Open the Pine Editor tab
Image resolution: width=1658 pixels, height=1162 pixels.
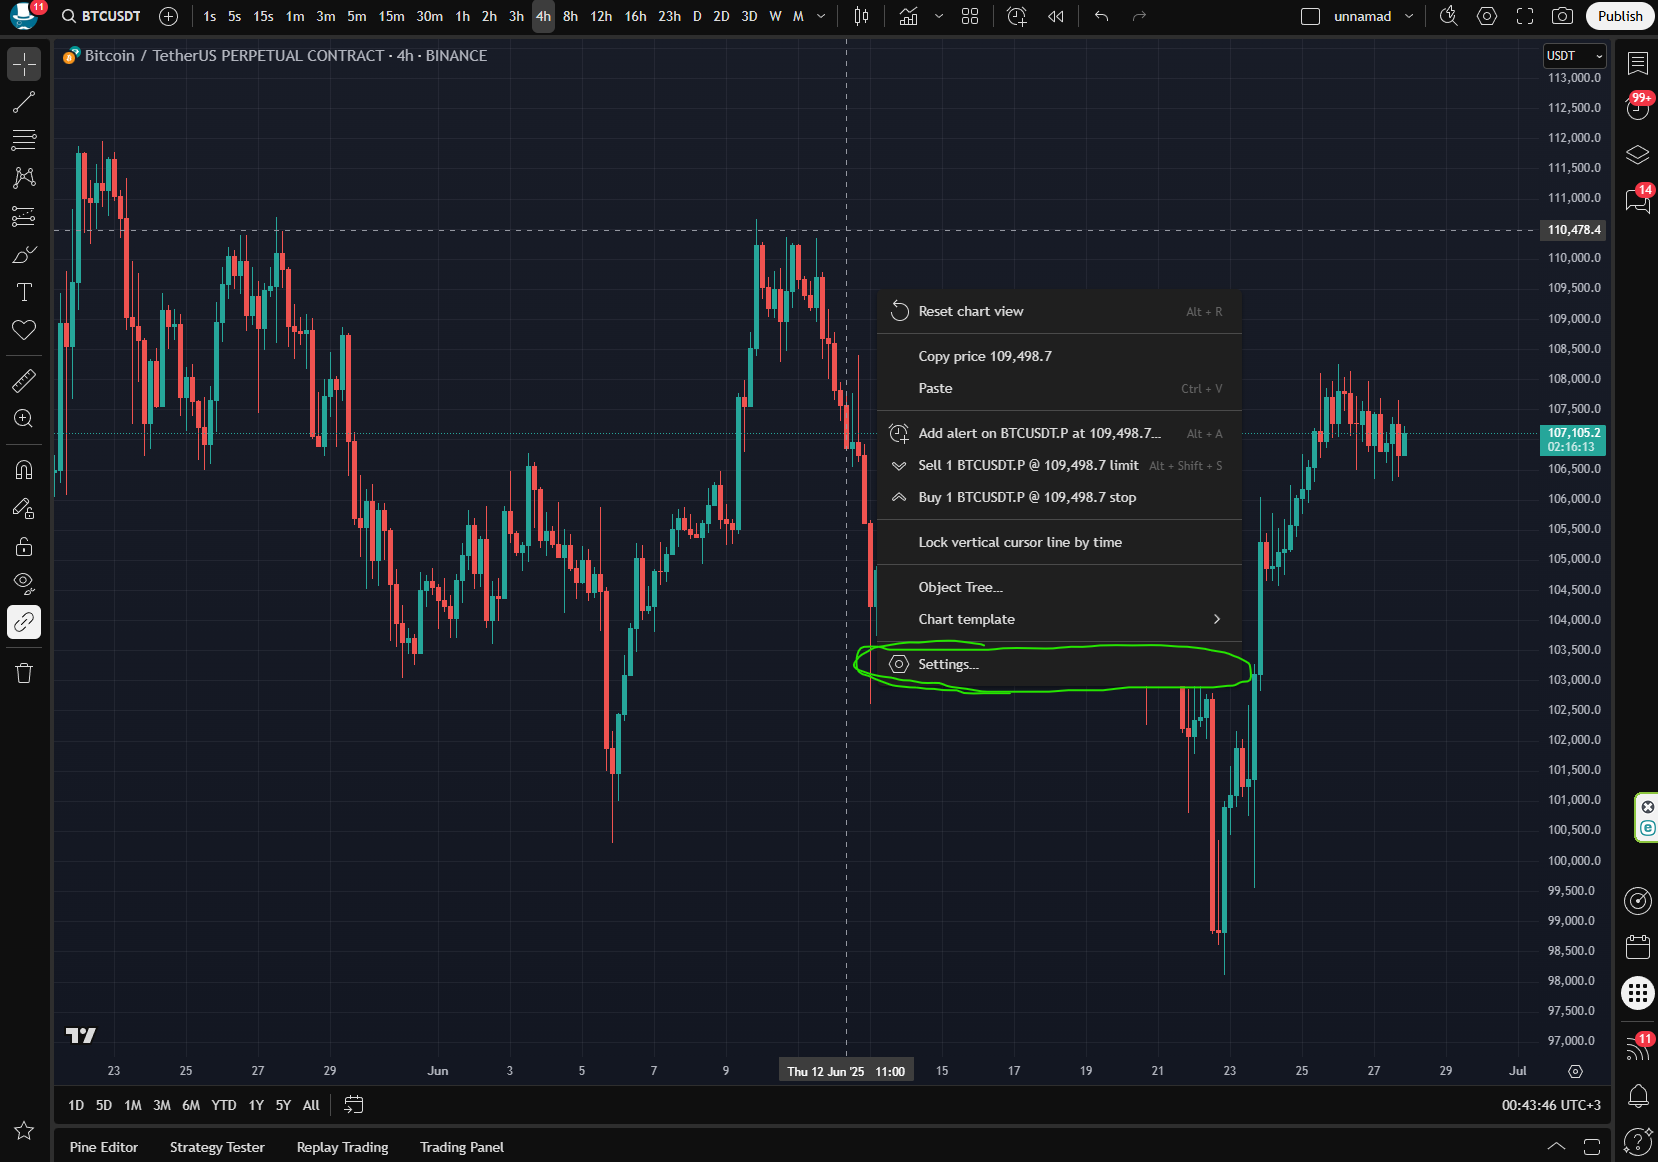(x=104, y=1147)
